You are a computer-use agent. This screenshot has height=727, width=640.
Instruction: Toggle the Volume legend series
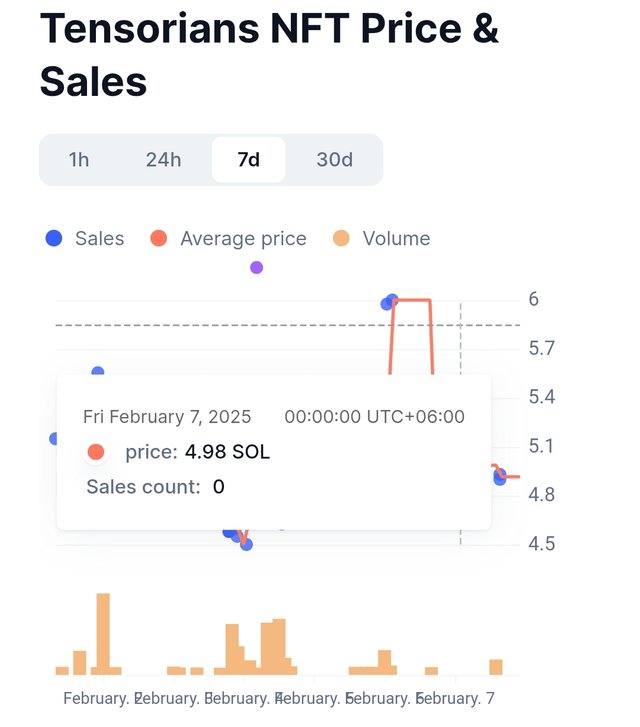click(x=382, y=239)
